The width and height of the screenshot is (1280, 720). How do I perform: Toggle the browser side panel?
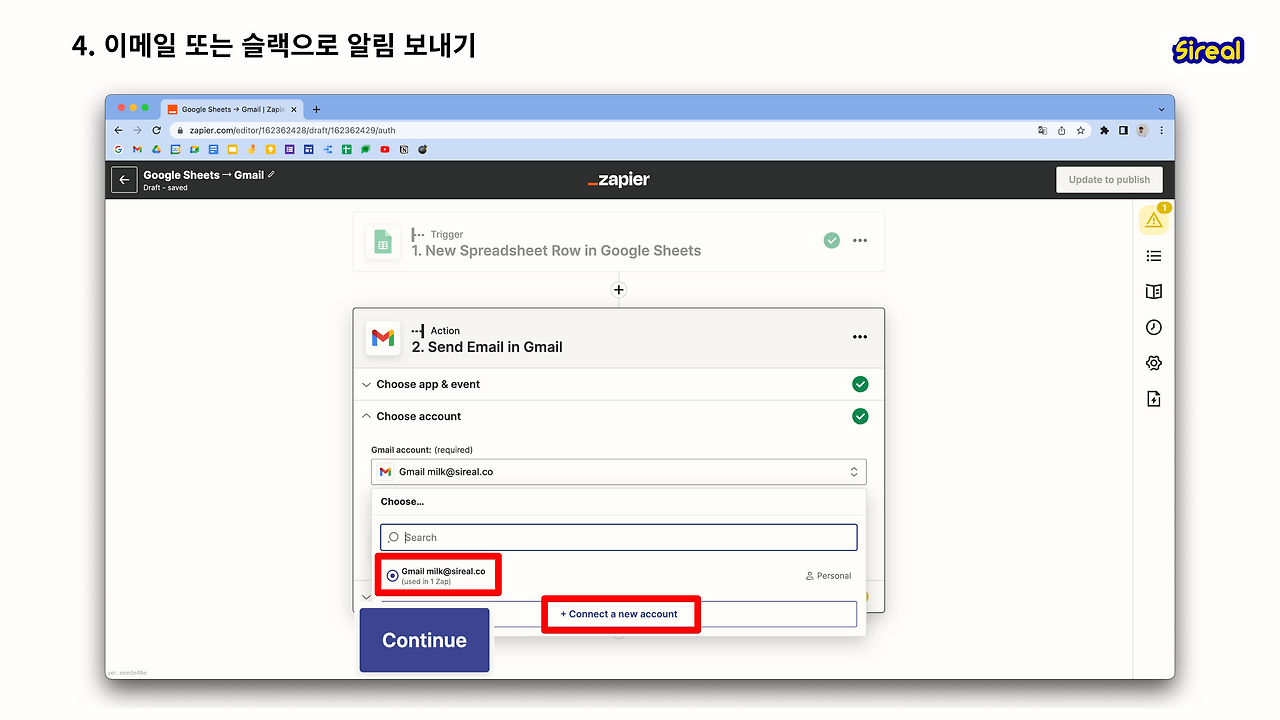[x=1123, y=130]
